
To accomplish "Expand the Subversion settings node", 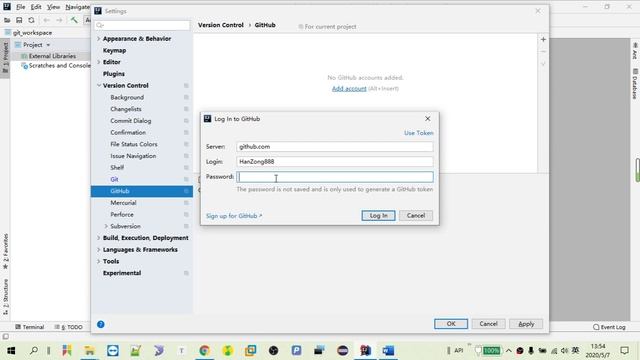I will [106, 226].
